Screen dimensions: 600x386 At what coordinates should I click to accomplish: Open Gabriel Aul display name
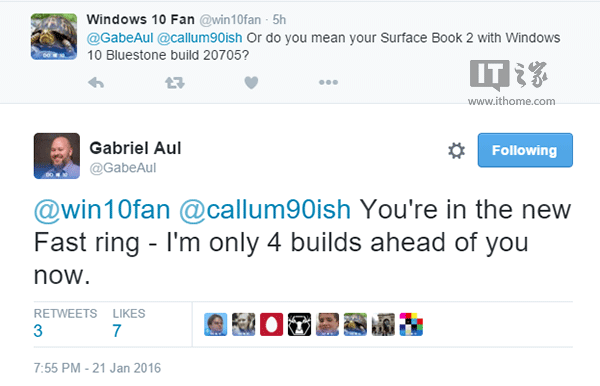click(135, 148)
